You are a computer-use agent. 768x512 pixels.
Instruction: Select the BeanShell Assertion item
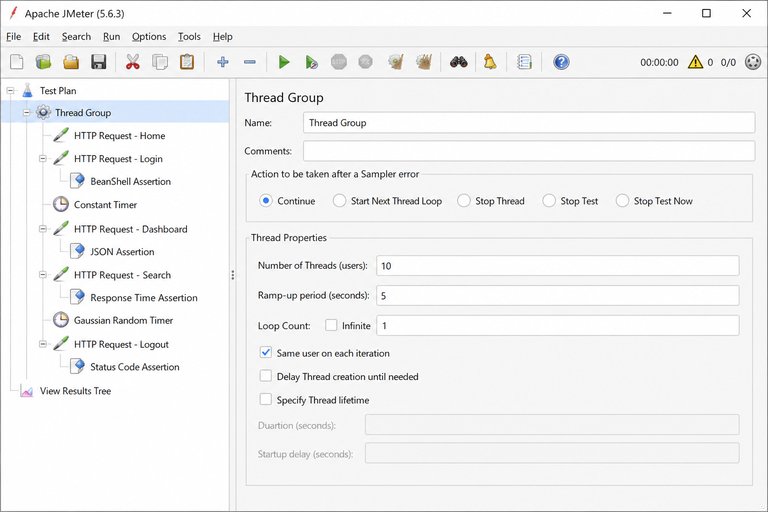pyautogui.click(x=131, y=181)
